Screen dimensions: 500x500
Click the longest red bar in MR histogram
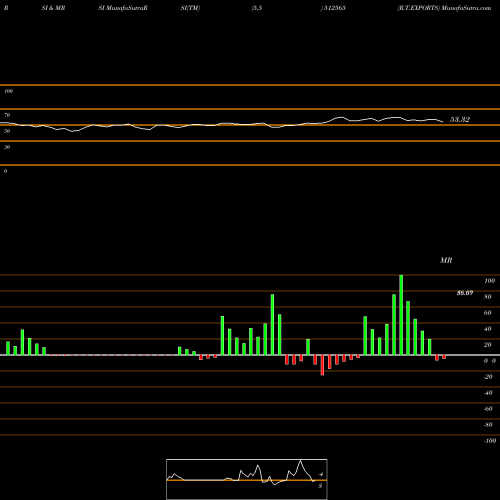pos(322,365)
